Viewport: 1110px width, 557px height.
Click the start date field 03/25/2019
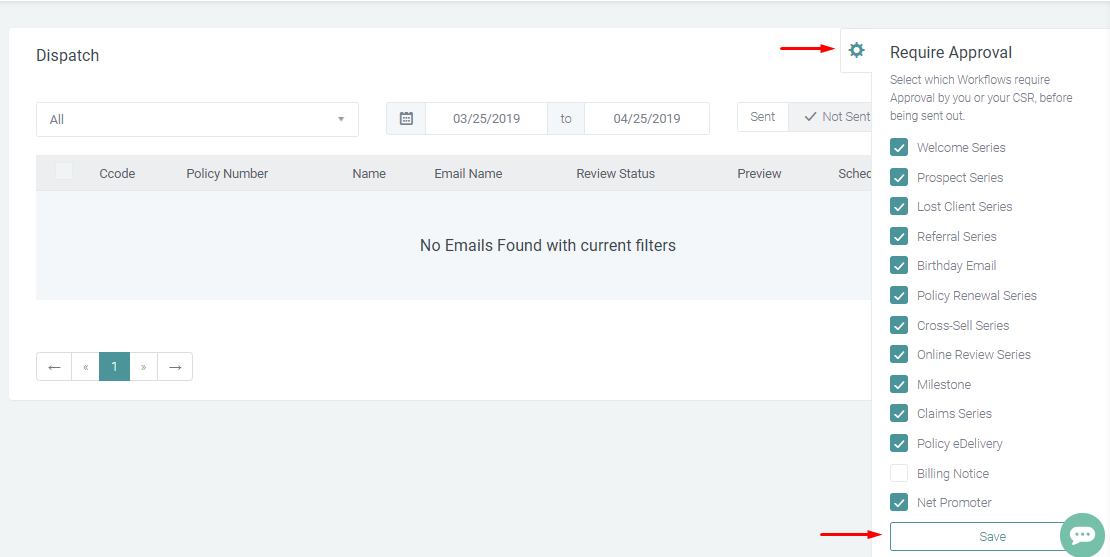point(486,118)
